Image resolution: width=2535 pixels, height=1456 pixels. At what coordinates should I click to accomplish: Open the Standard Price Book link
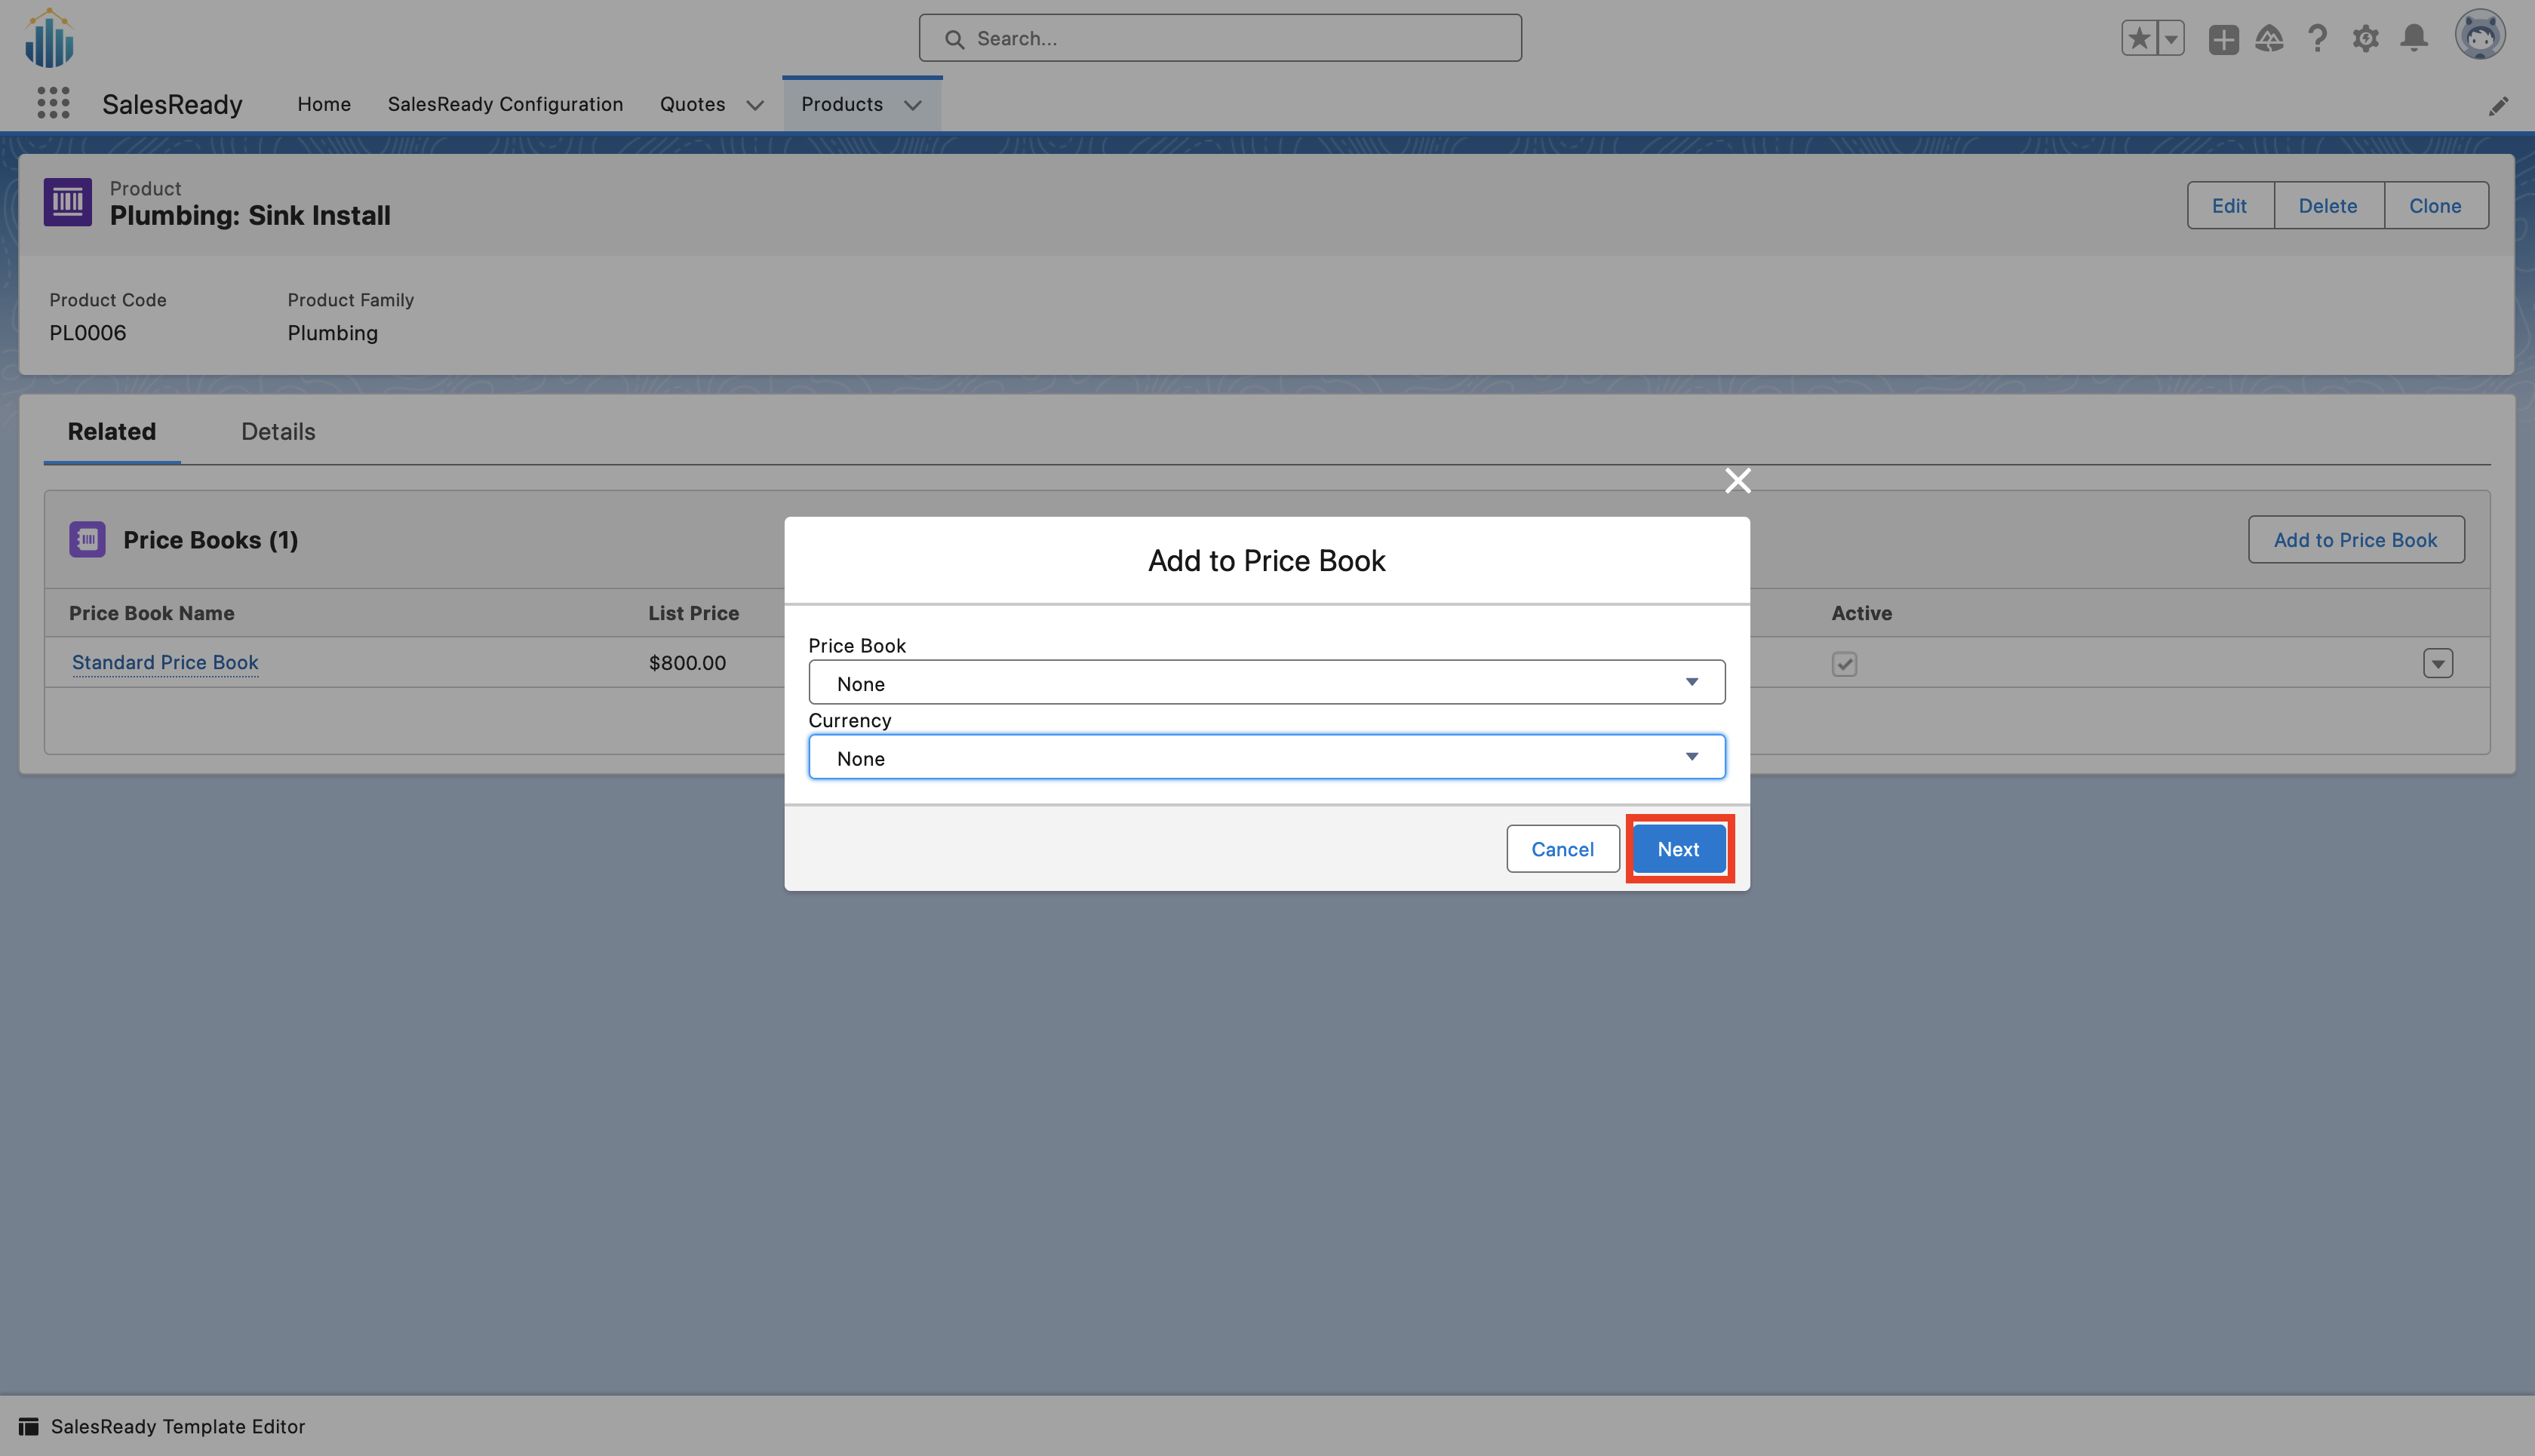click(165, 663)
